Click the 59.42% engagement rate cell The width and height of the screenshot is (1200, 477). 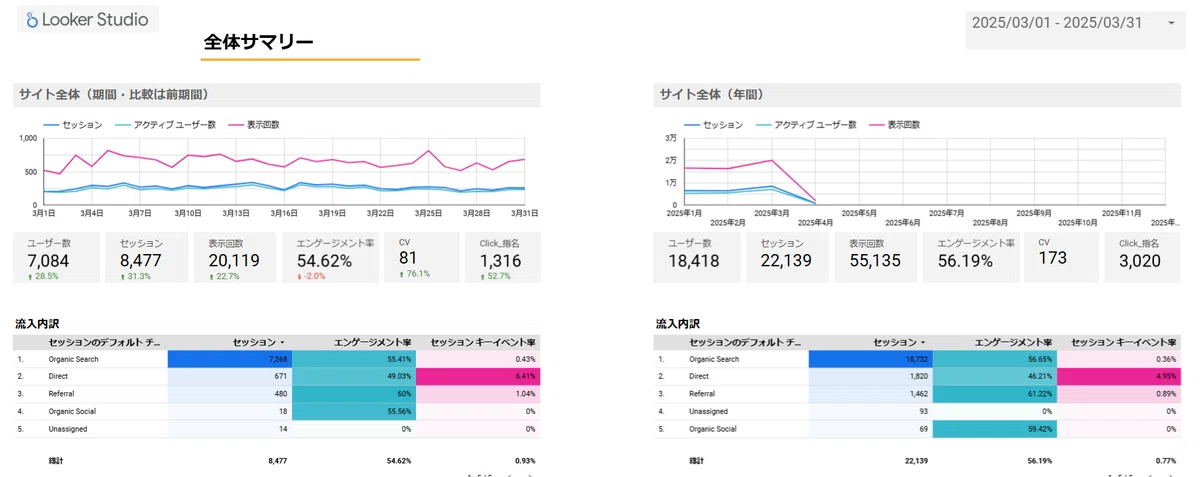[994, 429]
